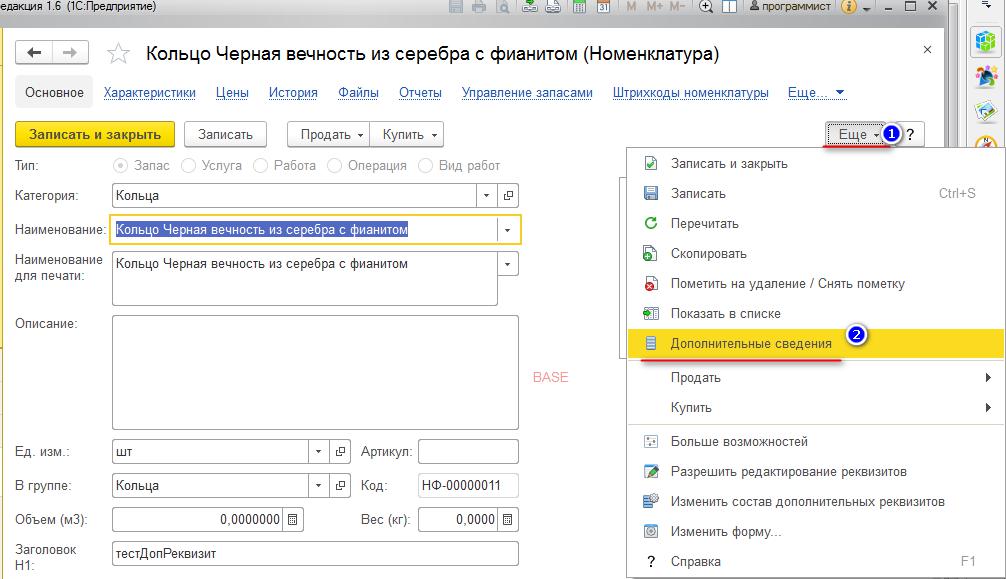Expand the Категория dropdown arrow
This screenshot has width=1006, height=579.
486,196
